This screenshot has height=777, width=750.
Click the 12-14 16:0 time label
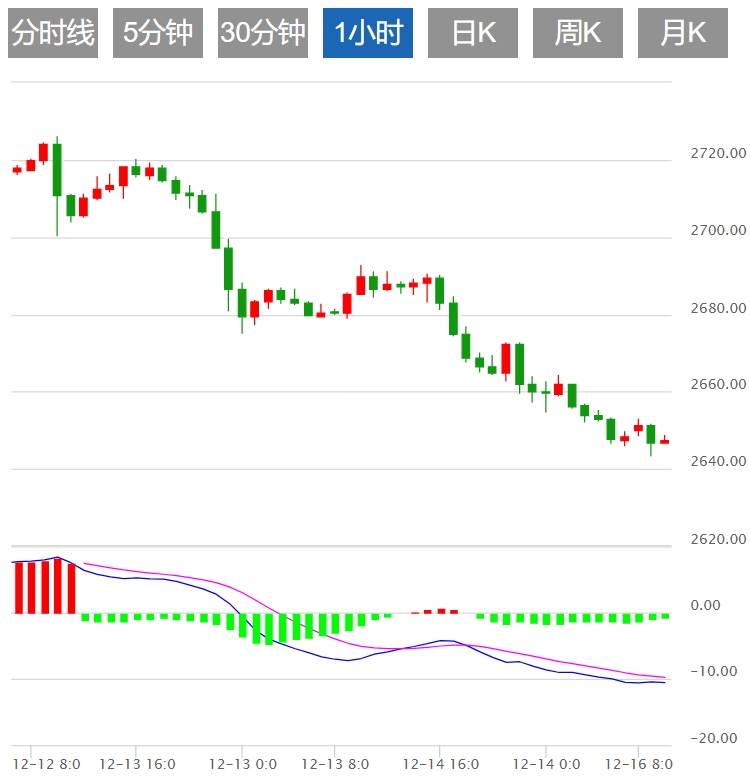[x=440, y=765]
